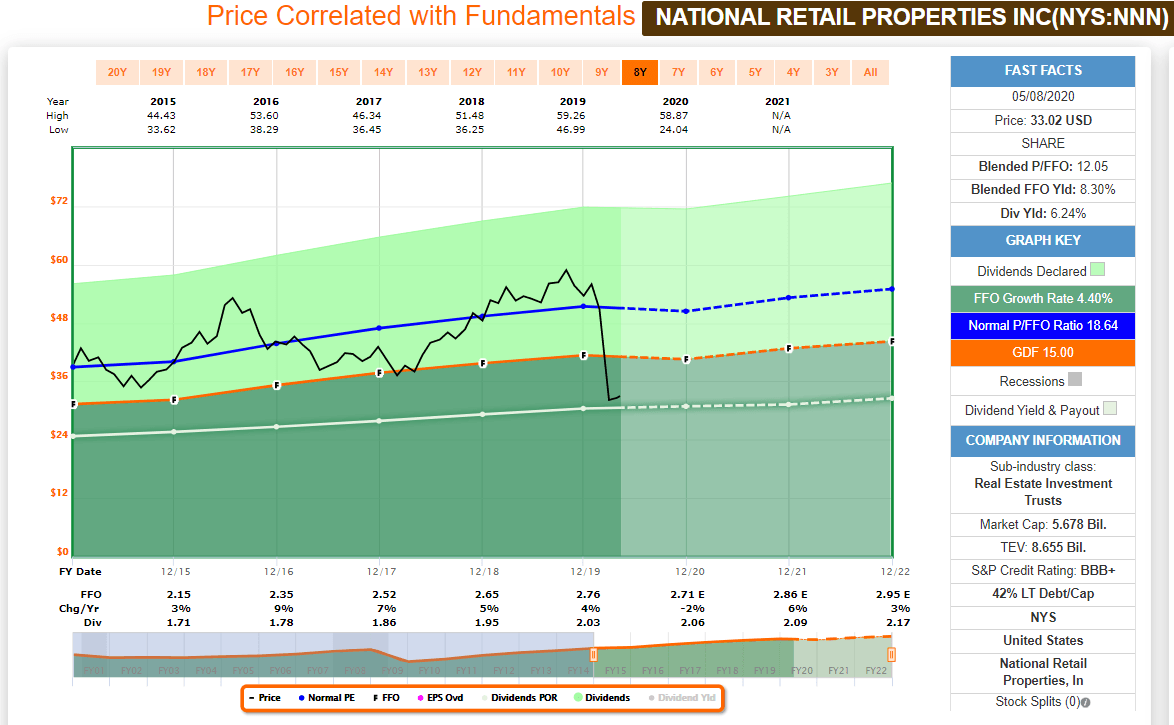Click the GDF 15.00 graph key entry

coord(1042,352)
